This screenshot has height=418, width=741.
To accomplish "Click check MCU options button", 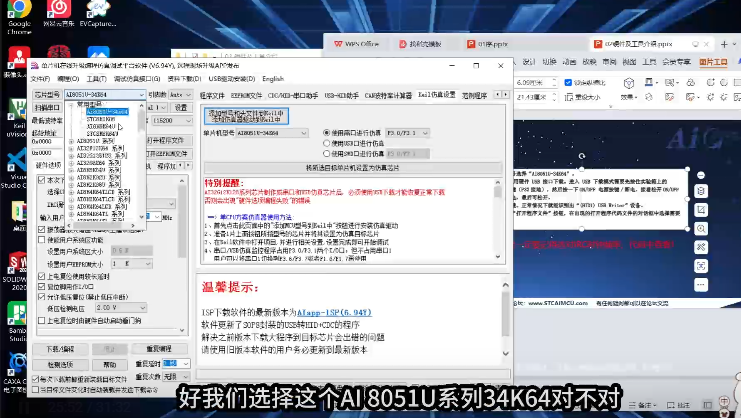I will click(x=60, y=365).
